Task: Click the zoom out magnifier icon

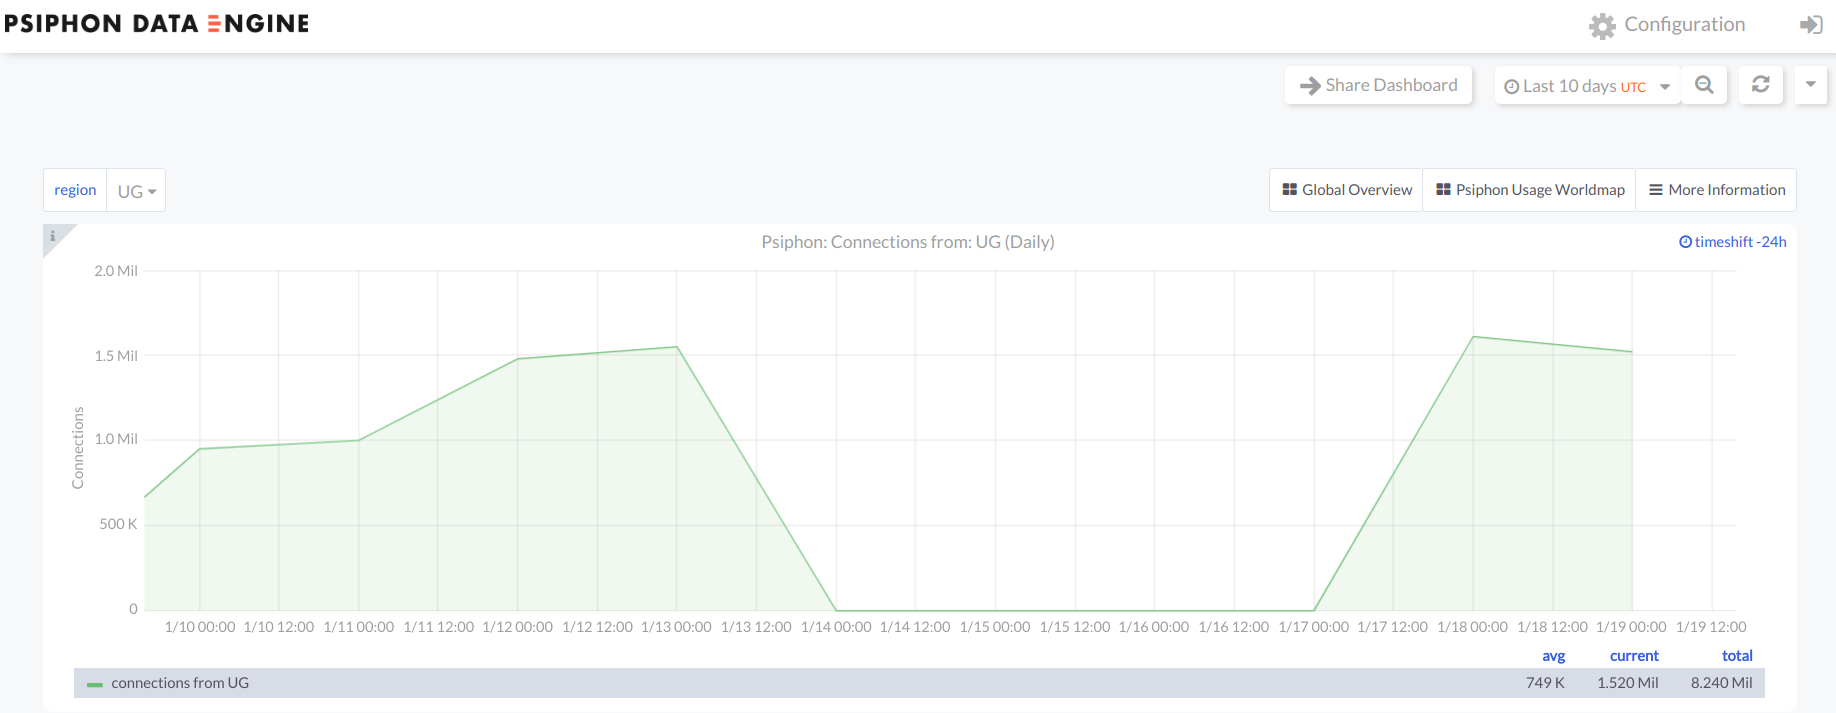Action: pos(1704,85)
